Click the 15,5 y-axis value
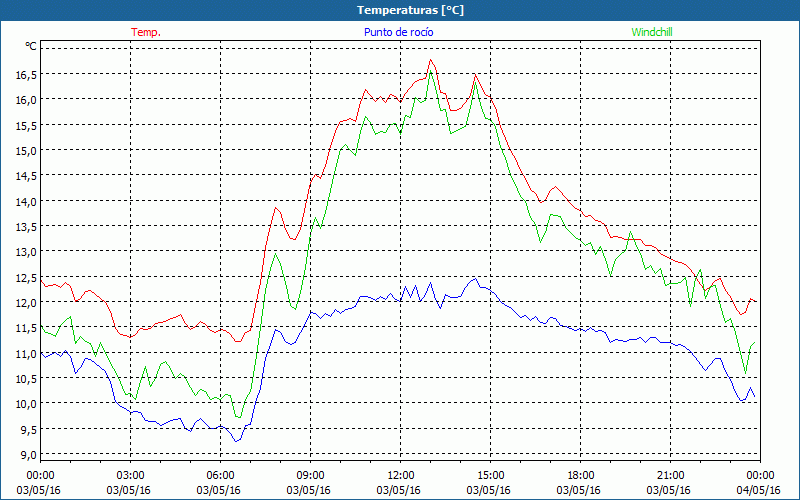 pyautogui.click(x=27, y=126)
